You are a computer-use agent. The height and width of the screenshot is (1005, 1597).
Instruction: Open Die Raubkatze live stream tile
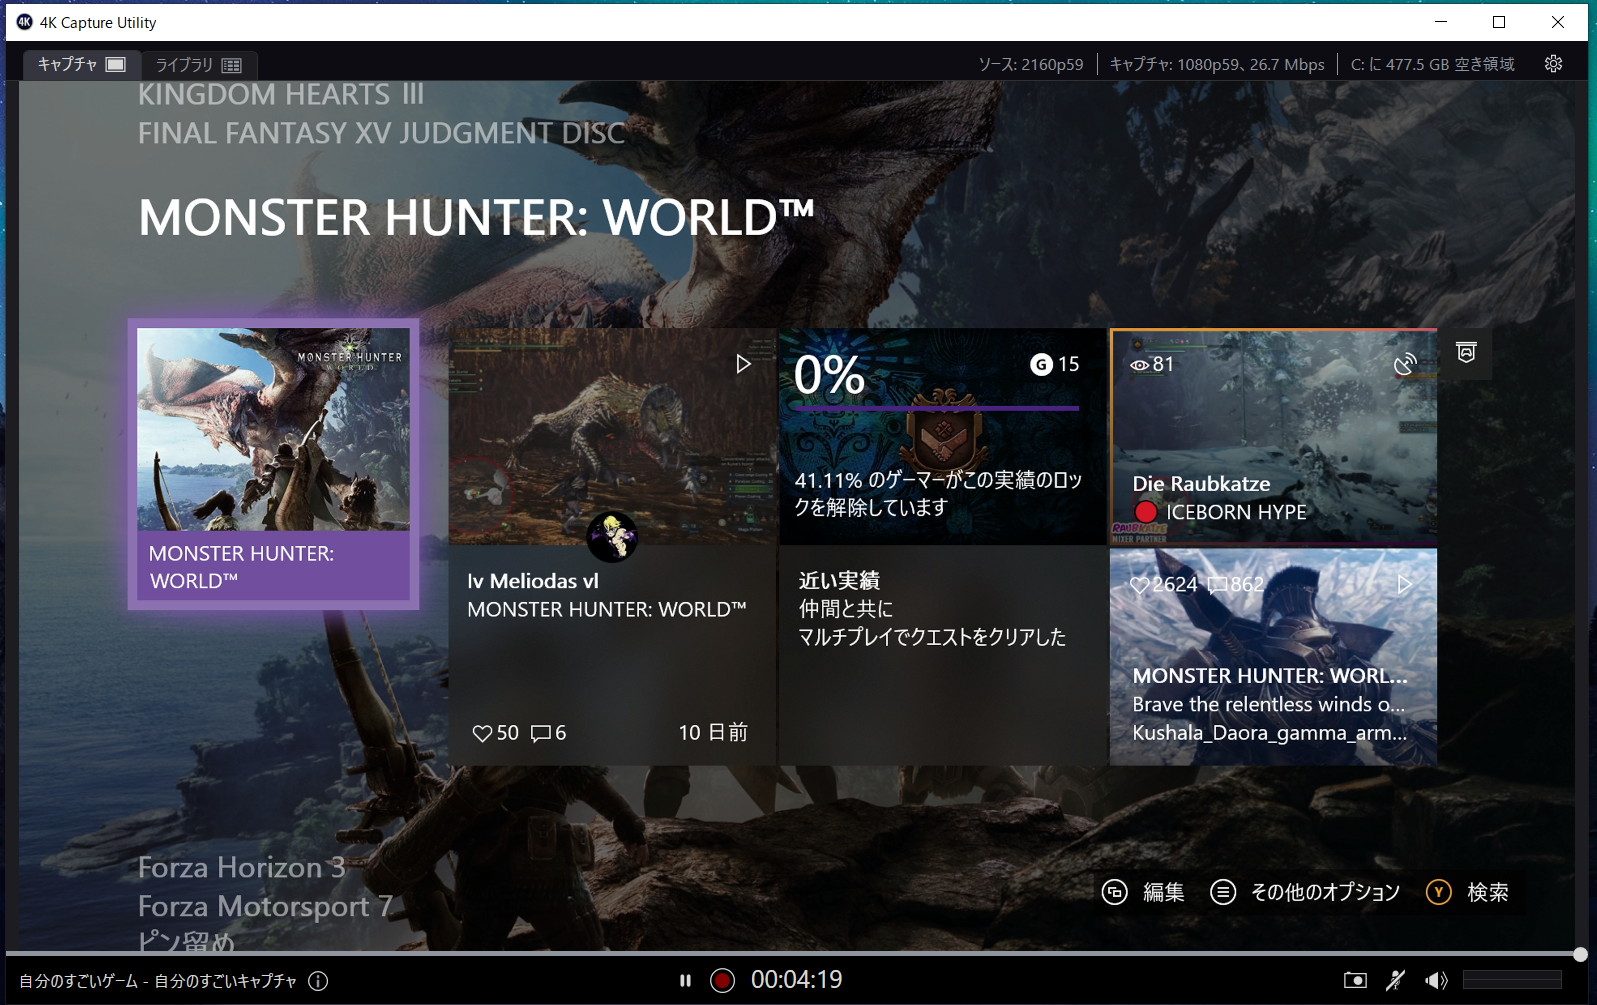(x=1273, y=436)
